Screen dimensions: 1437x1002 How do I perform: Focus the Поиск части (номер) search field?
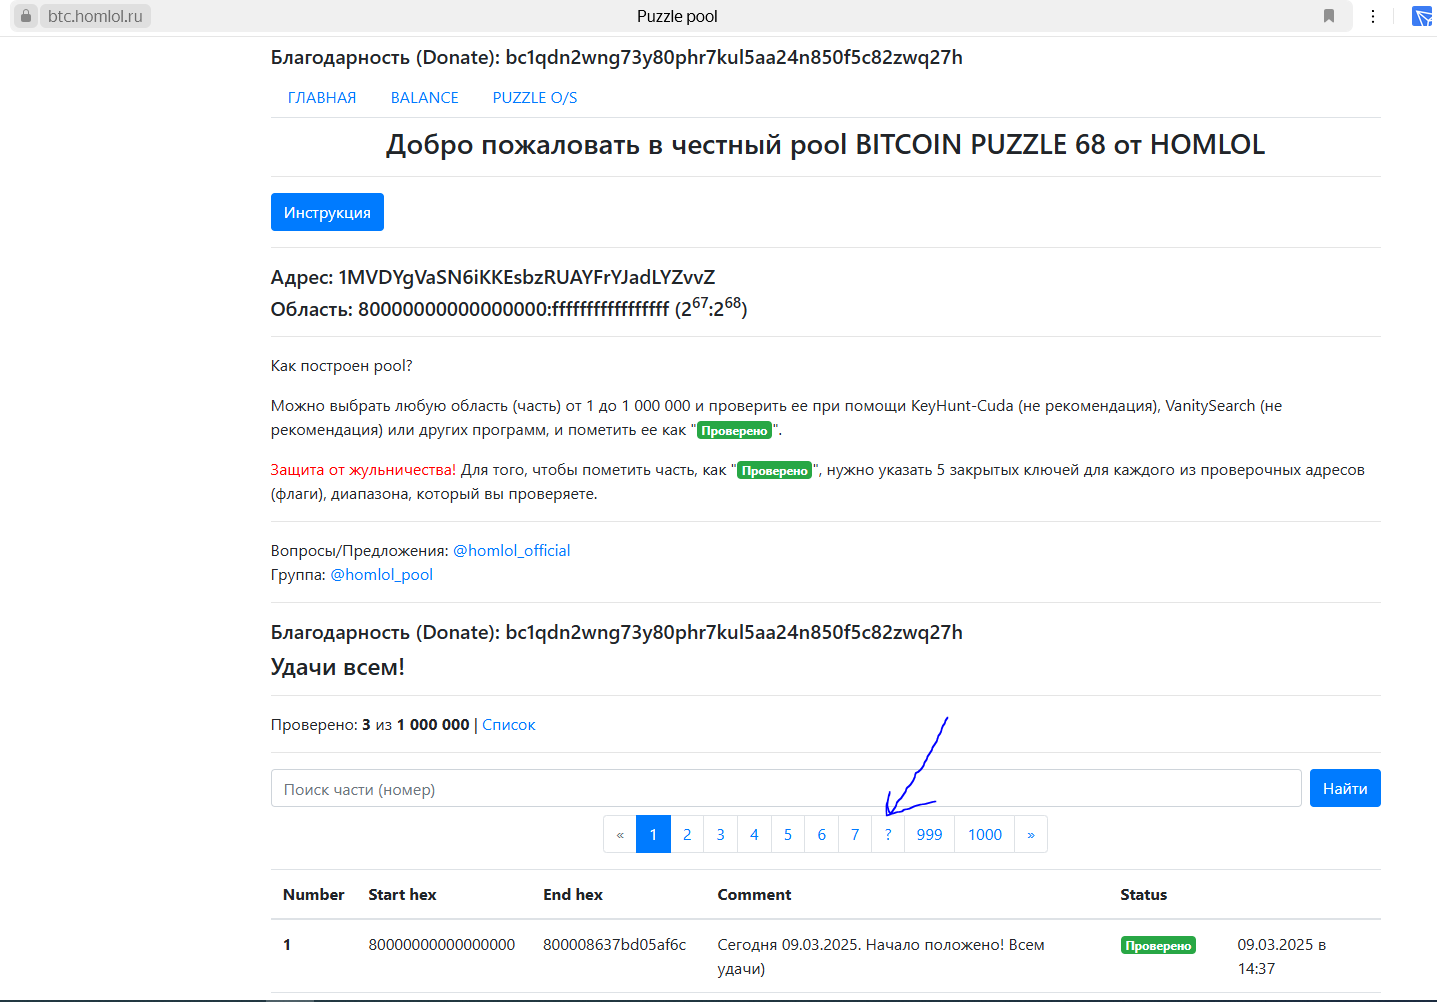click(x=786, y=789)
